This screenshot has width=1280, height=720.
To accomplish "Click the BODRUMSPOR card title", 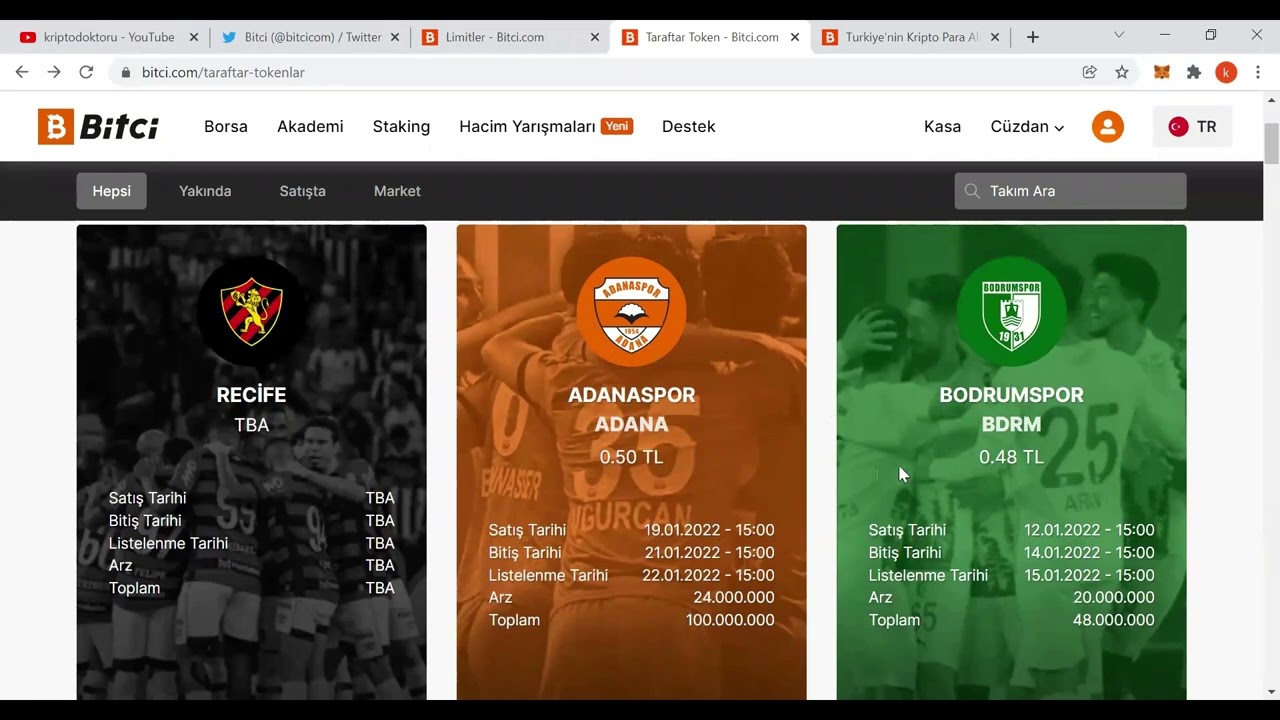I will click(x=1011, y=395).
